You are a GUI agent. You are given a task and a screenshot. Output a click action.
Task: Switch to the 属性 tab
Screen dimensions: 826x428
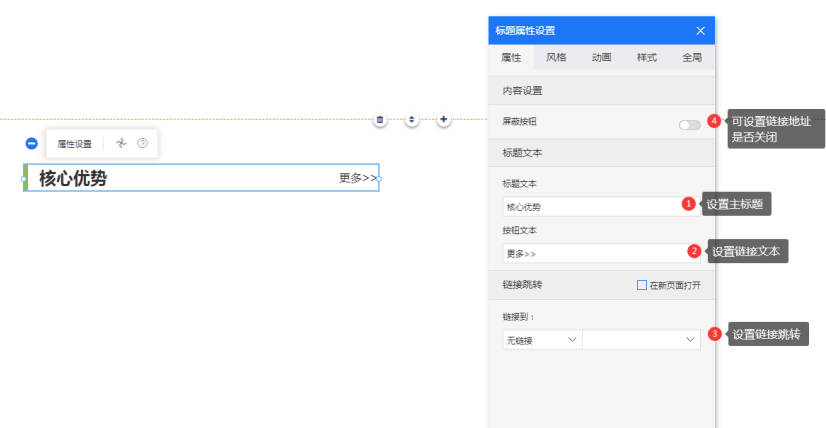(x=511, y=57)
